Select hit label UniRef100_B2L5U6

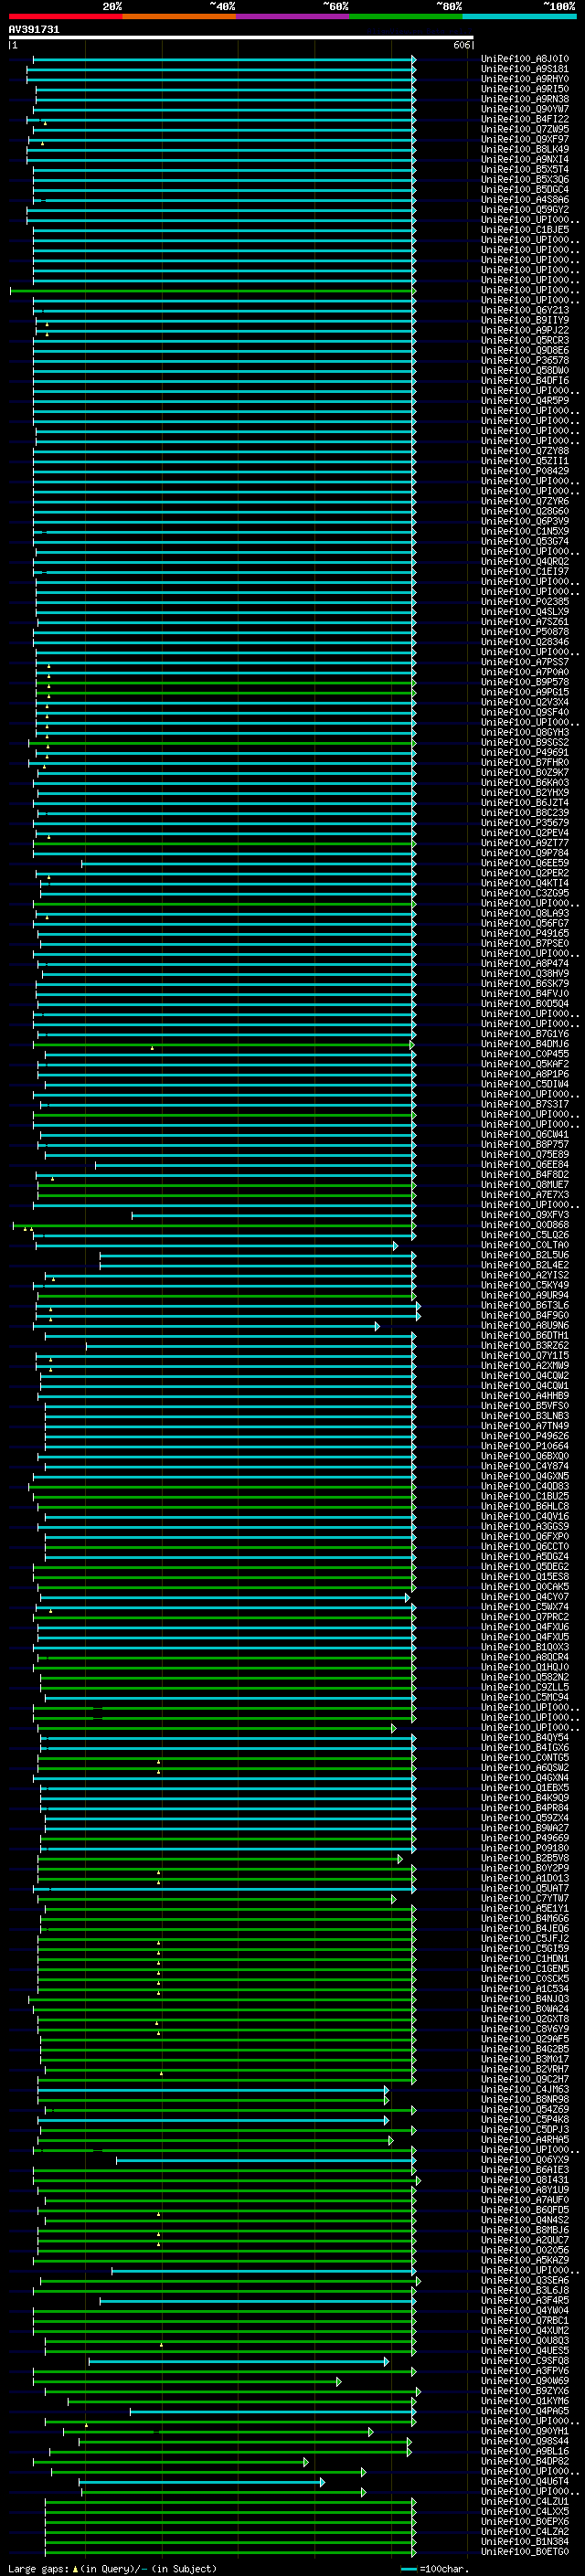pos(525,1255)
